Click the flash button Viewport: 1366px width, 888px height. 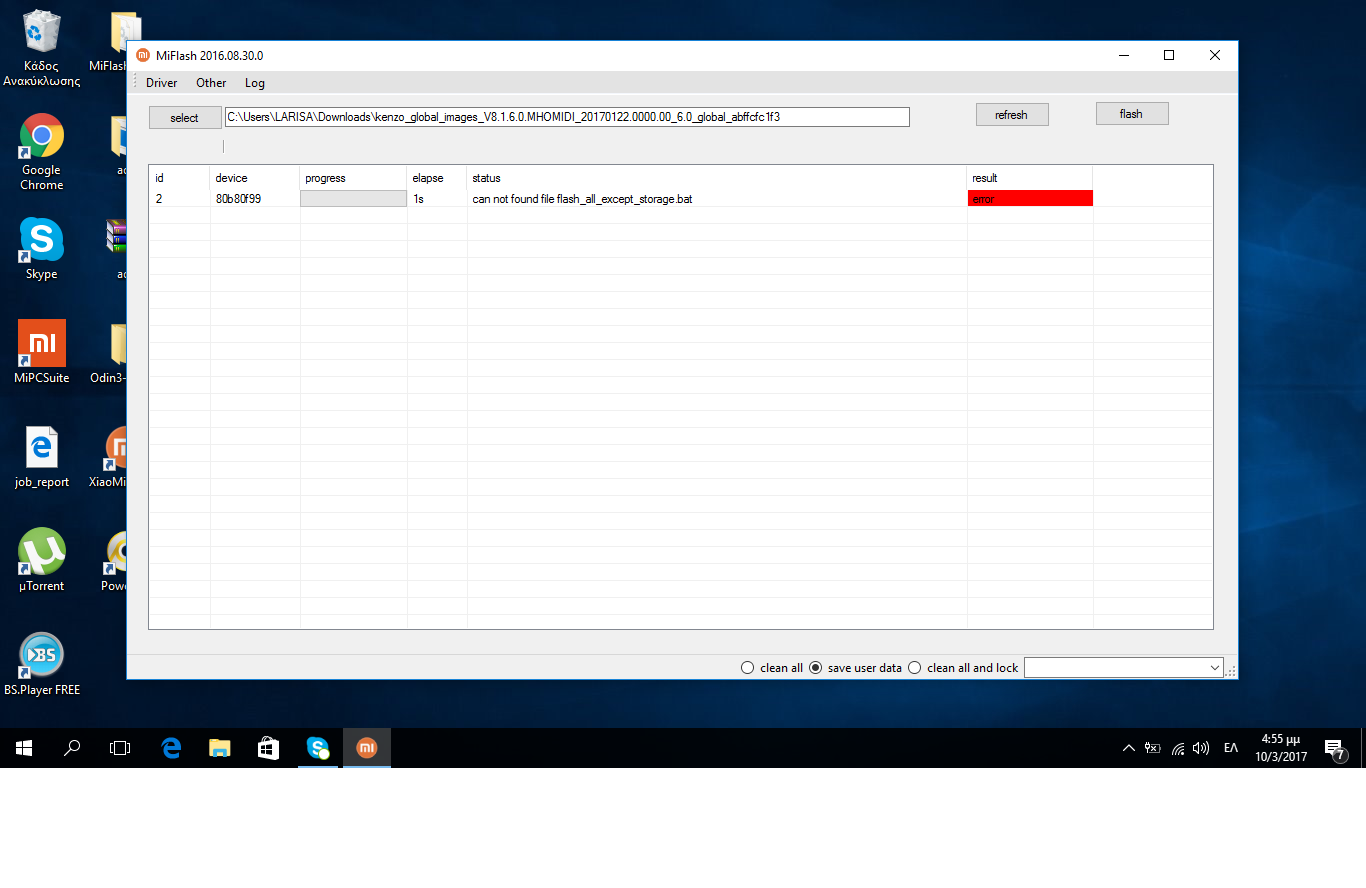(1131, 114)
